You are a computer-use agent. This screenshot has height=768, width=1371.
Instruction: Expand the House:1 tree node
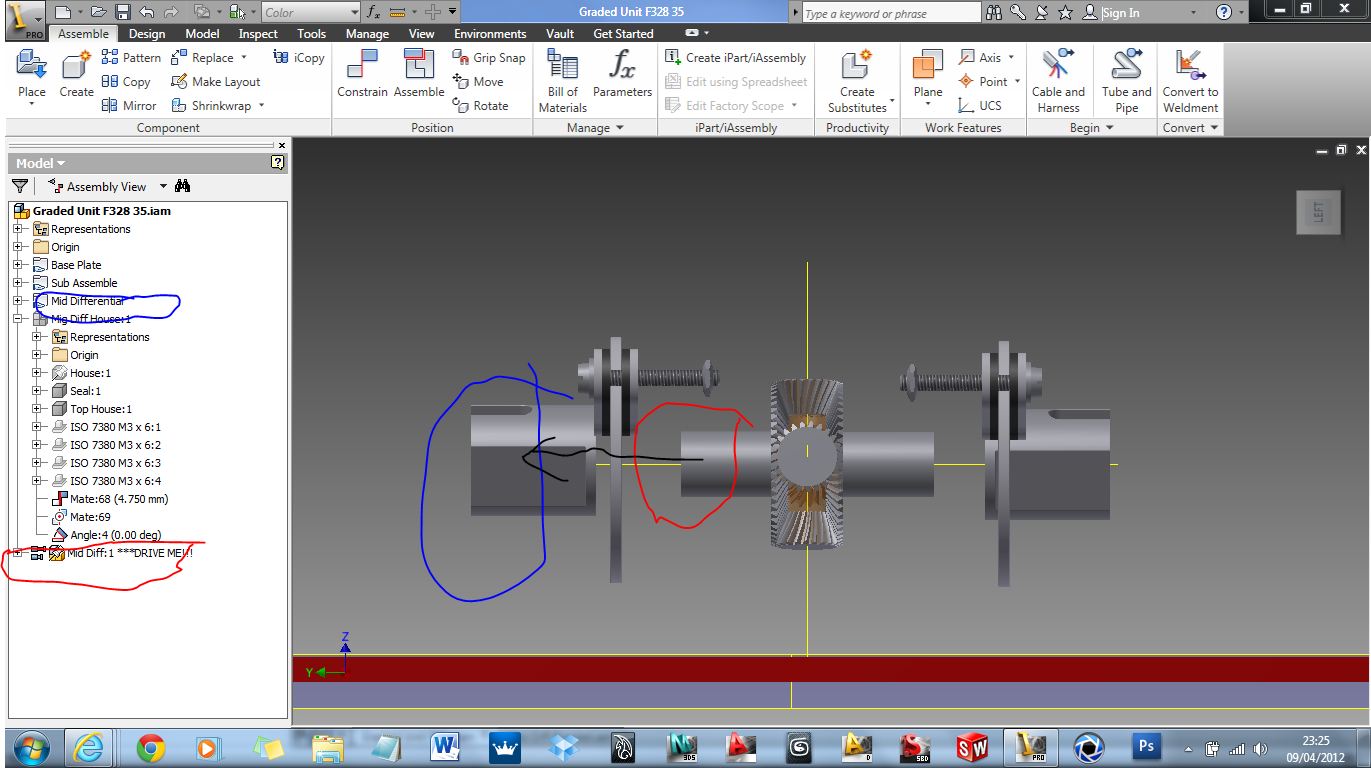pos(36,373)
